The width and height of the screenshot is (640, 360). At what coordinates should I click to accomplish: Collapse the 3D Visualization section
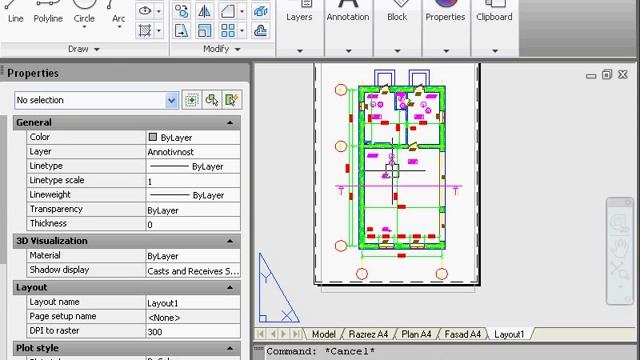point(230,241)
